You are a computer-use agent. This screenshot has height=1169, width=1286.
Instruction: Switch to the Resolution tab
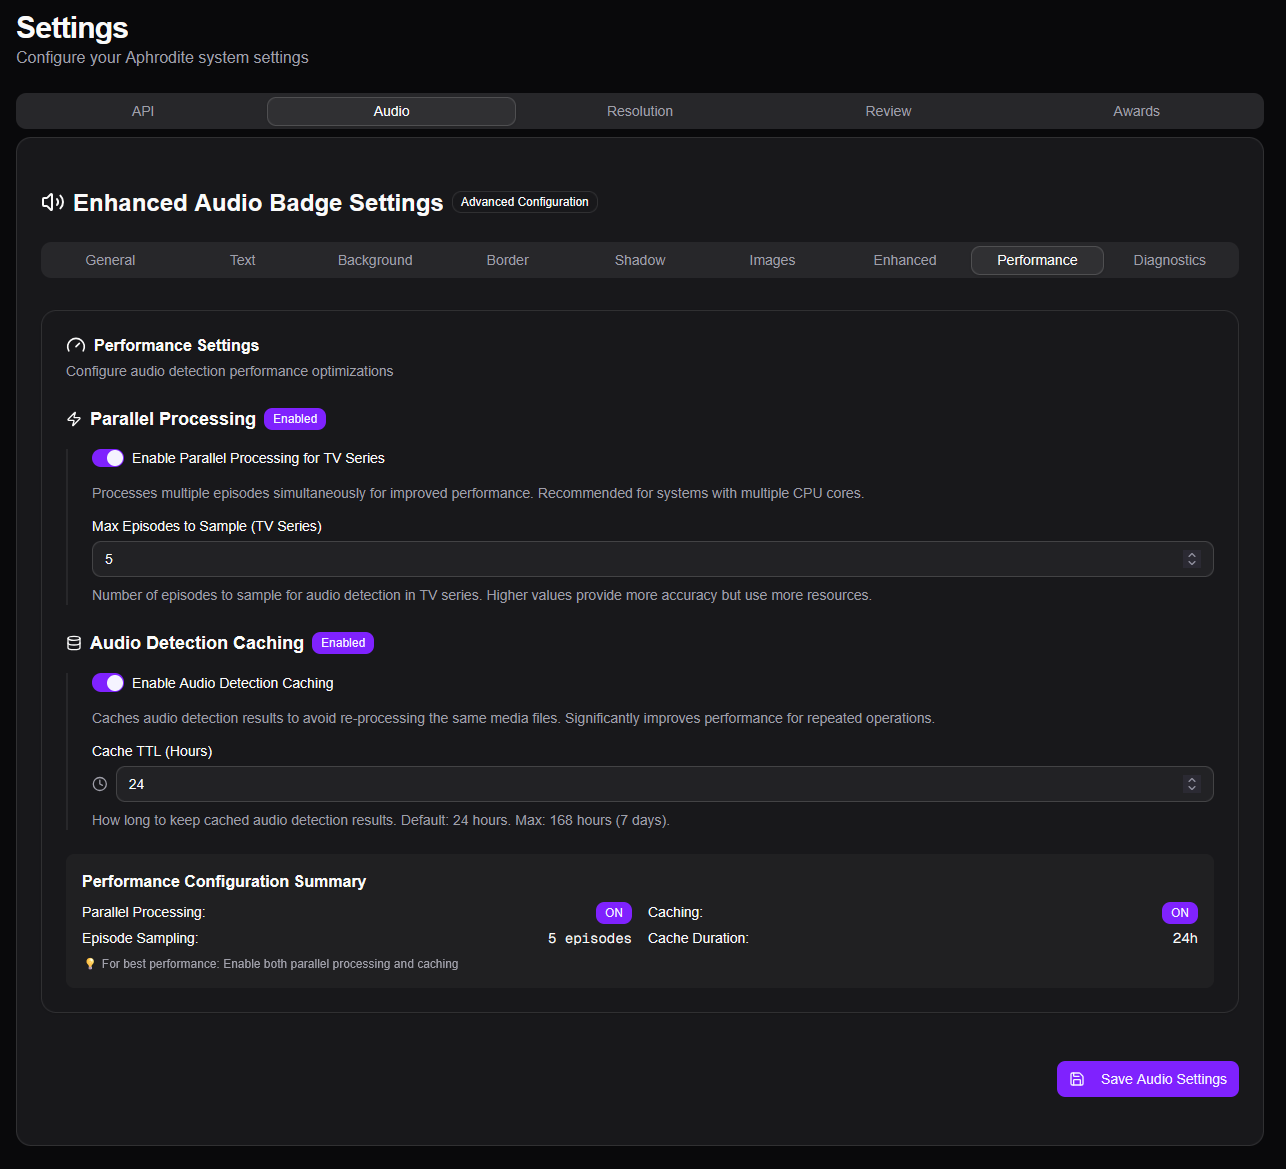tap(640, 111)
